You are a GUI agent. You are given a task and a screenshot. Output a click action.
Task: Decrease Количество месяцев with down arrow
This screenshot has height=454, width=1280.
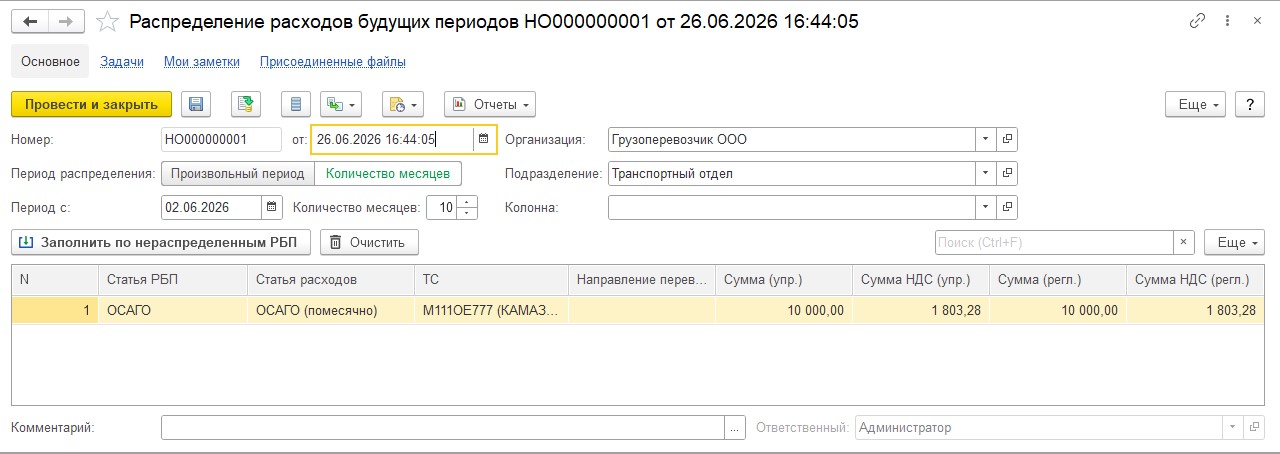point(467,213)
